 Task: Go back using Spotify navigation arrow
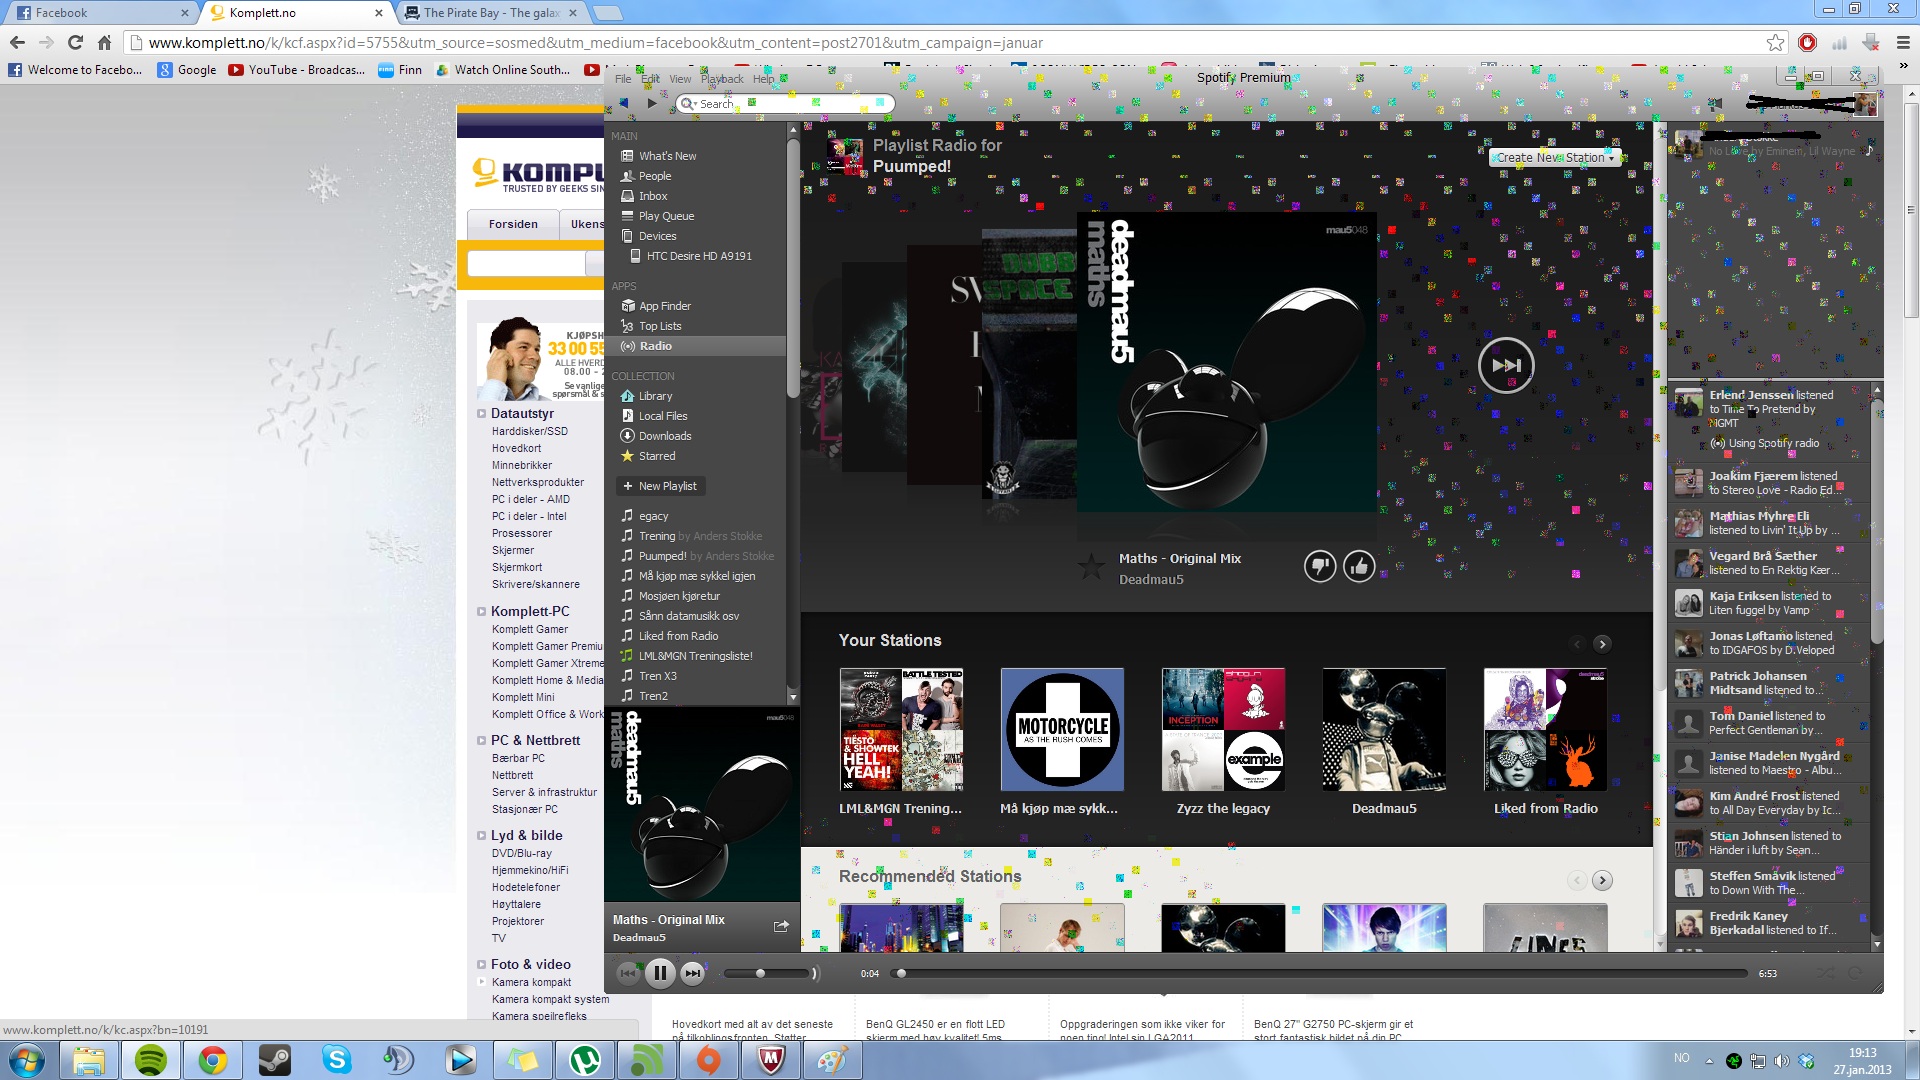[625, 103]
